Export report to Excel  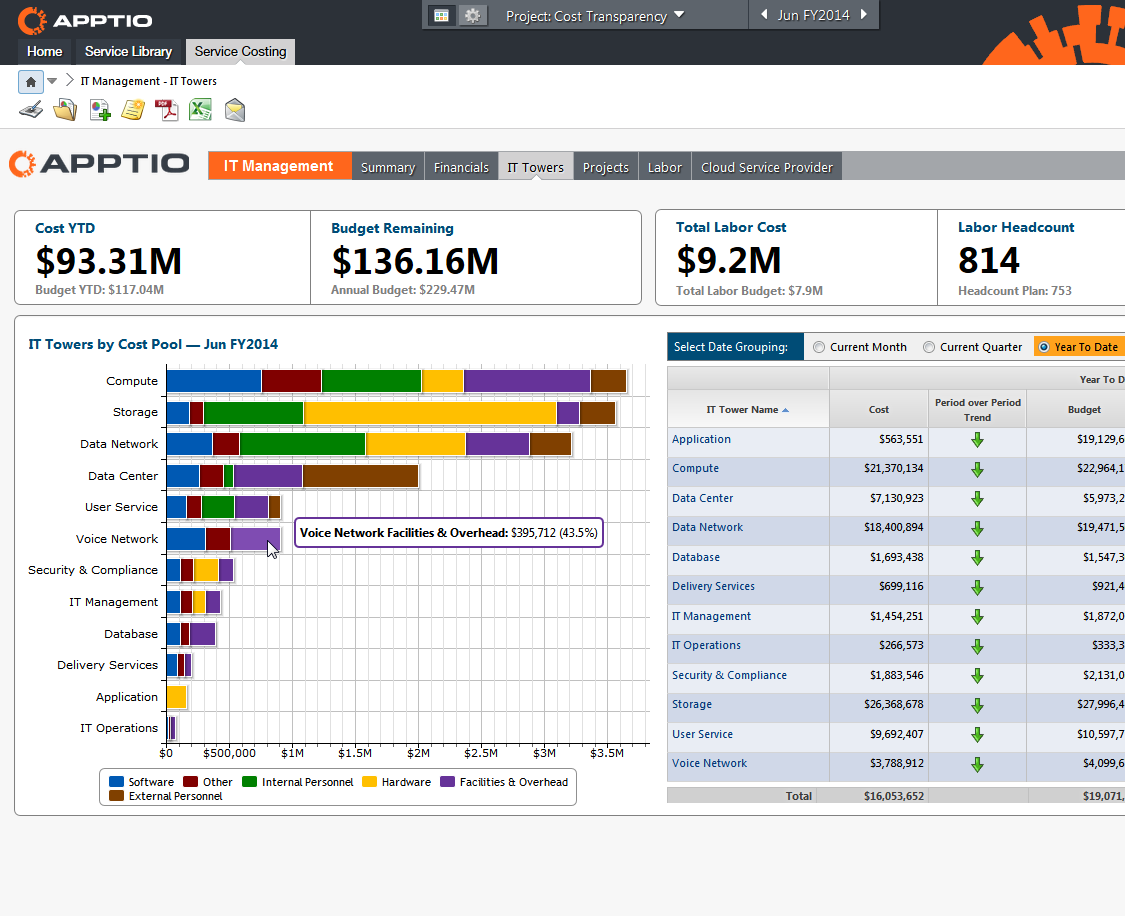click(201, 110)
